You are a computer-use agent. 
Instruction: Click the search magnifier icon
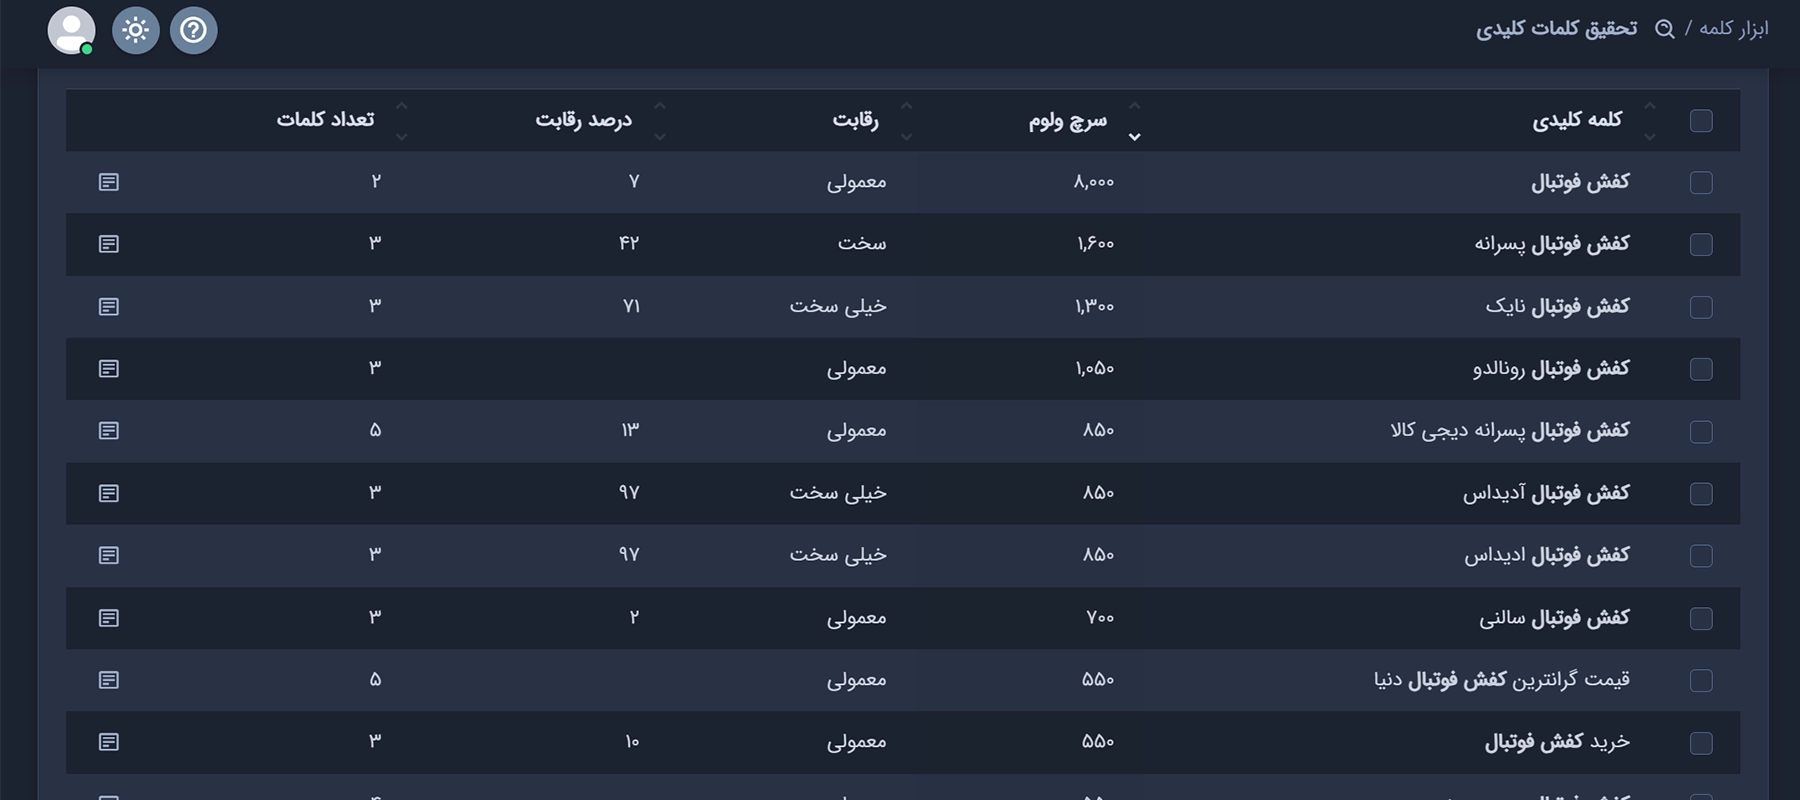pyautogui.click(x=1665, y=29)
